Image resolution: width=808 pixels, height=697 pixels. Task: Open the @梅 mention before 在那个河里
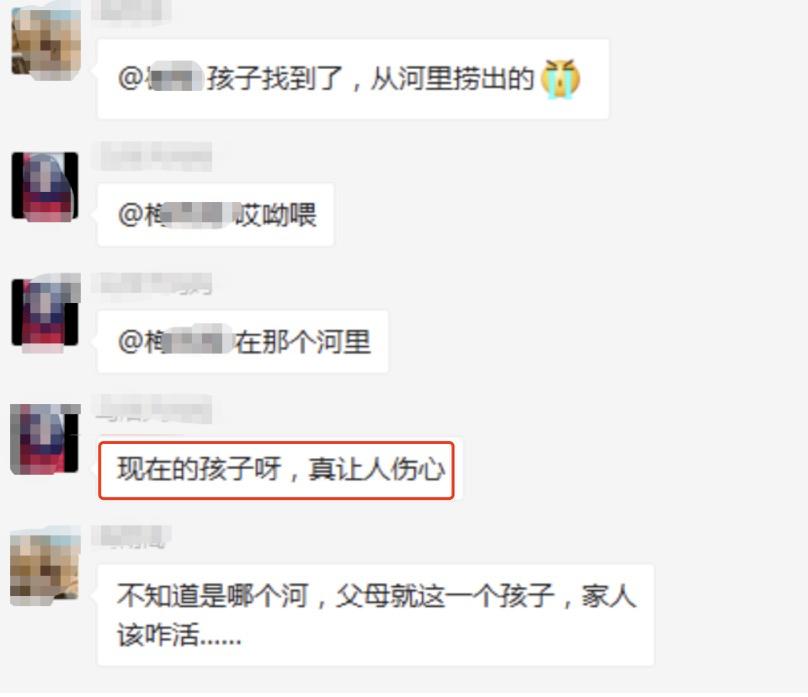(x=175, y=342)
